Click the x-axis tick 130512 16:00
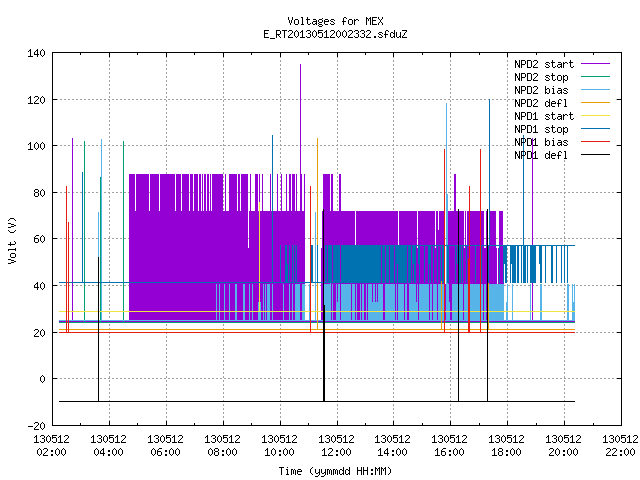The image size is (640, 480). click(450, 446)
